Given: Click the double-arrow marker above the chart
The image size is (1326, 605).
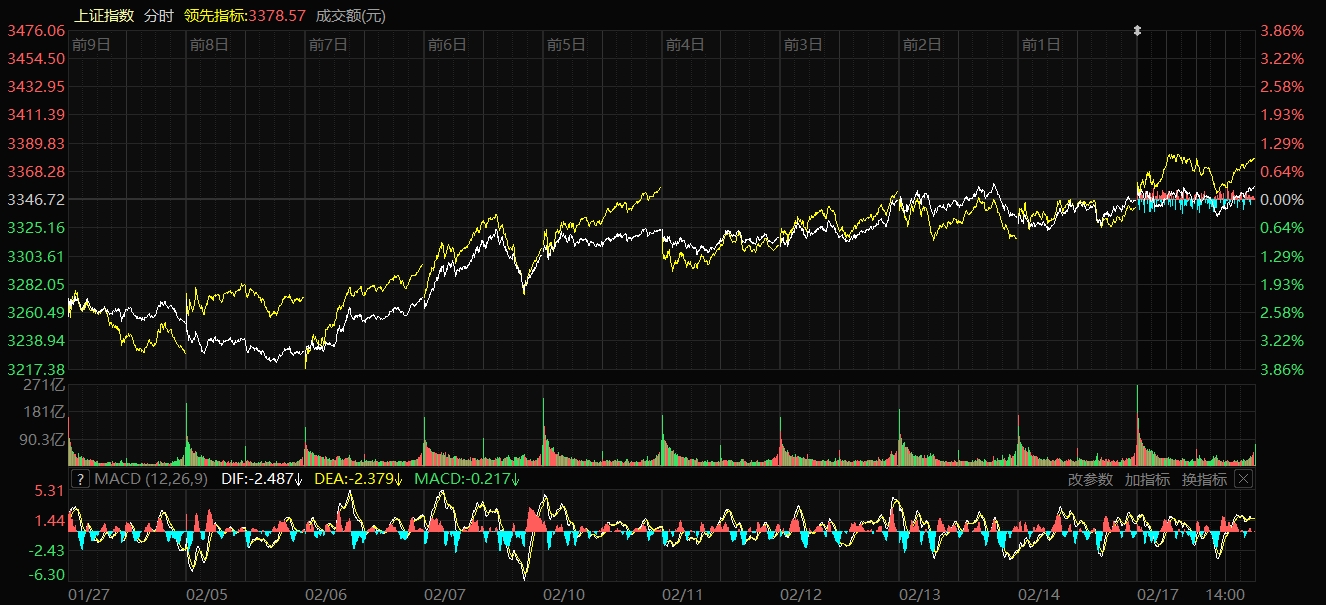Looking at the screenshot, I should point(1137,31).
